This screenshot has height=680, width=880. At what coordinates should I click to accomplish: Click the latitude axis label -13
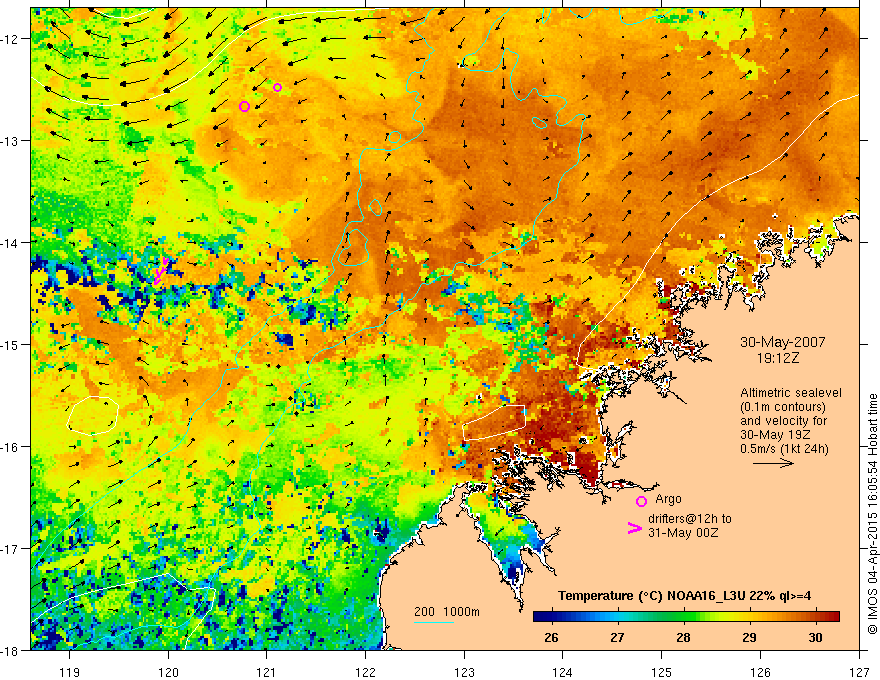[x=10, y=140]
